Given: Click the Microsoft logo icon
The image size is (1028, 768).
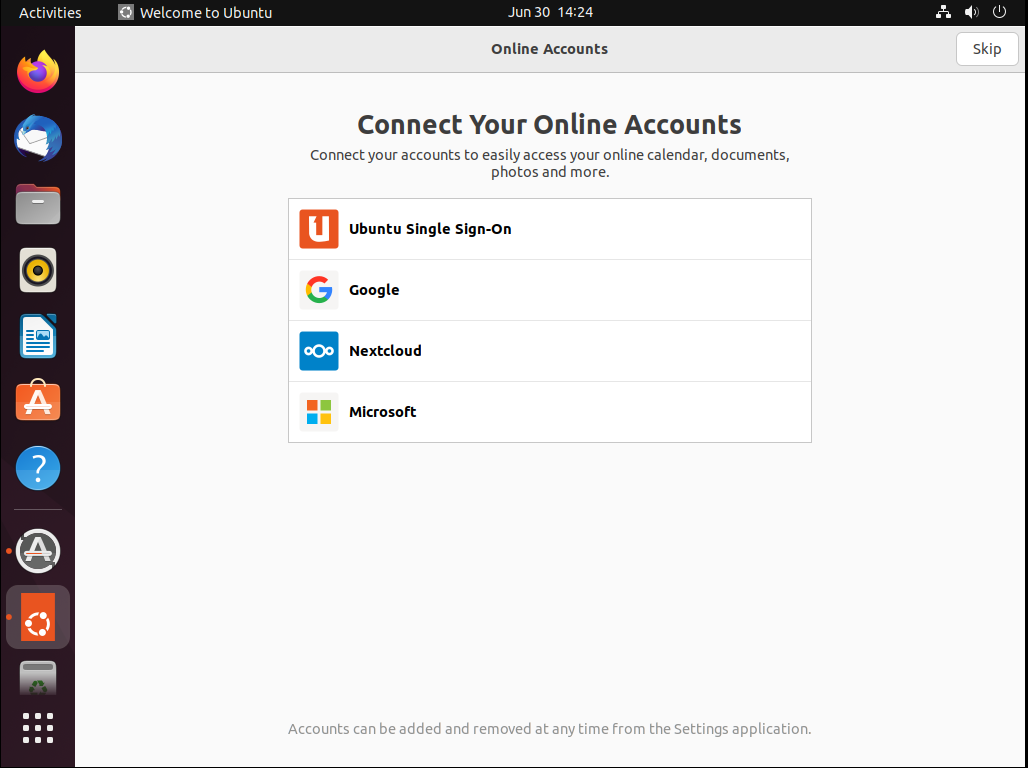Looking at the screenshot, I should click(x=319, y=412).
